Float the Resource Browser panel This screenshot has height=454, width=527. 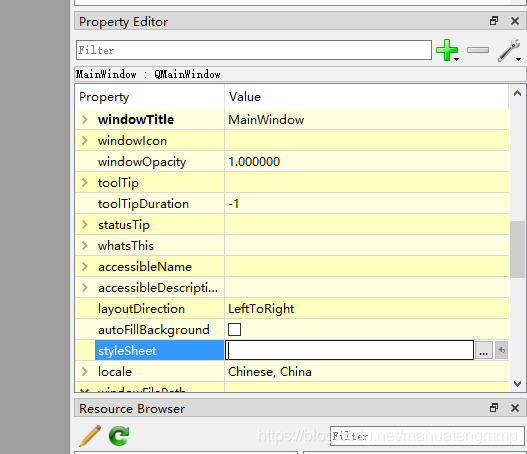(x=494, y=408)
